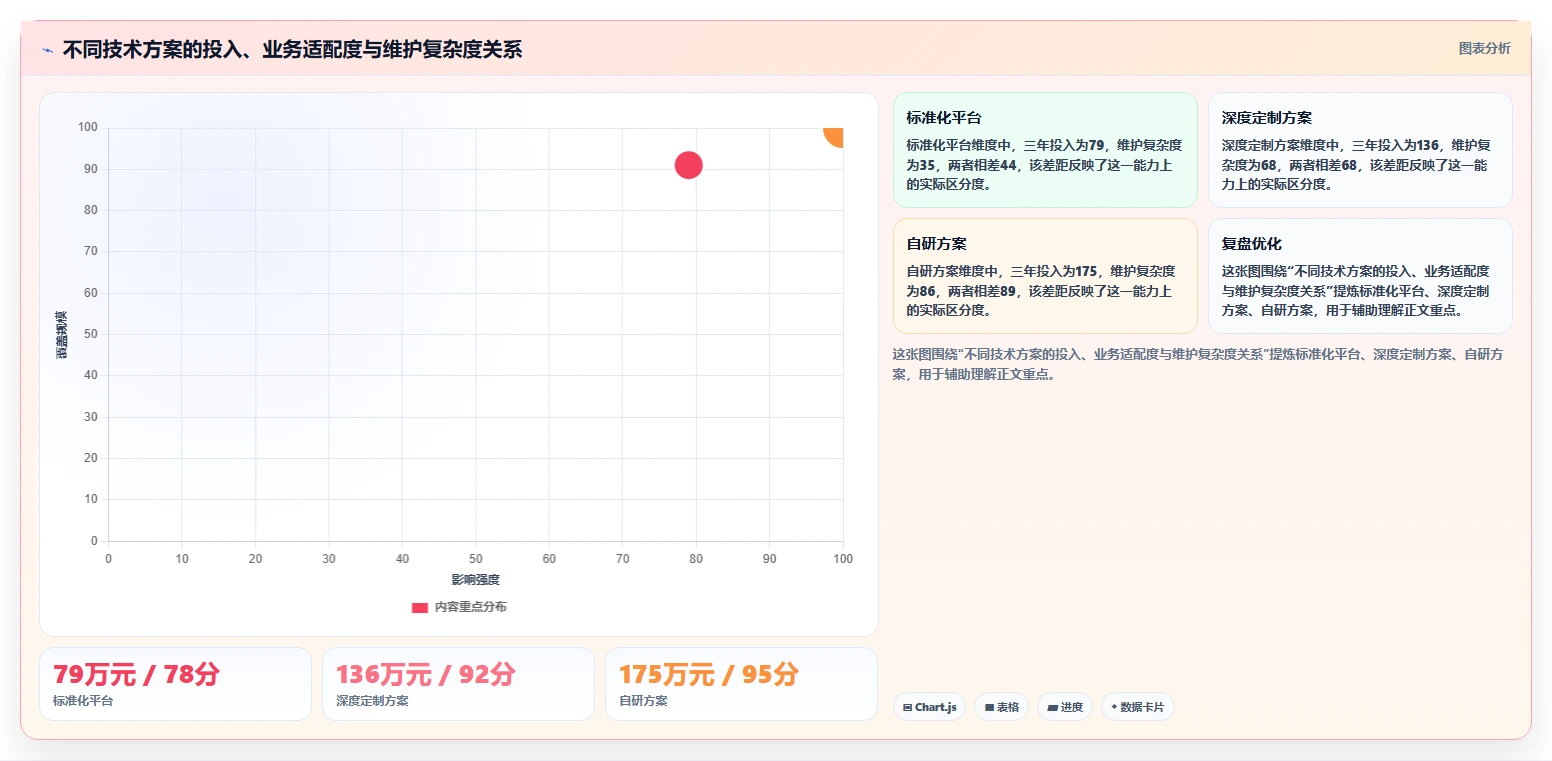The width and height of the screenshot is (1552, 761).
Task: Click the 深度定制方案 card heading
Action: [x=1267, y=118]
